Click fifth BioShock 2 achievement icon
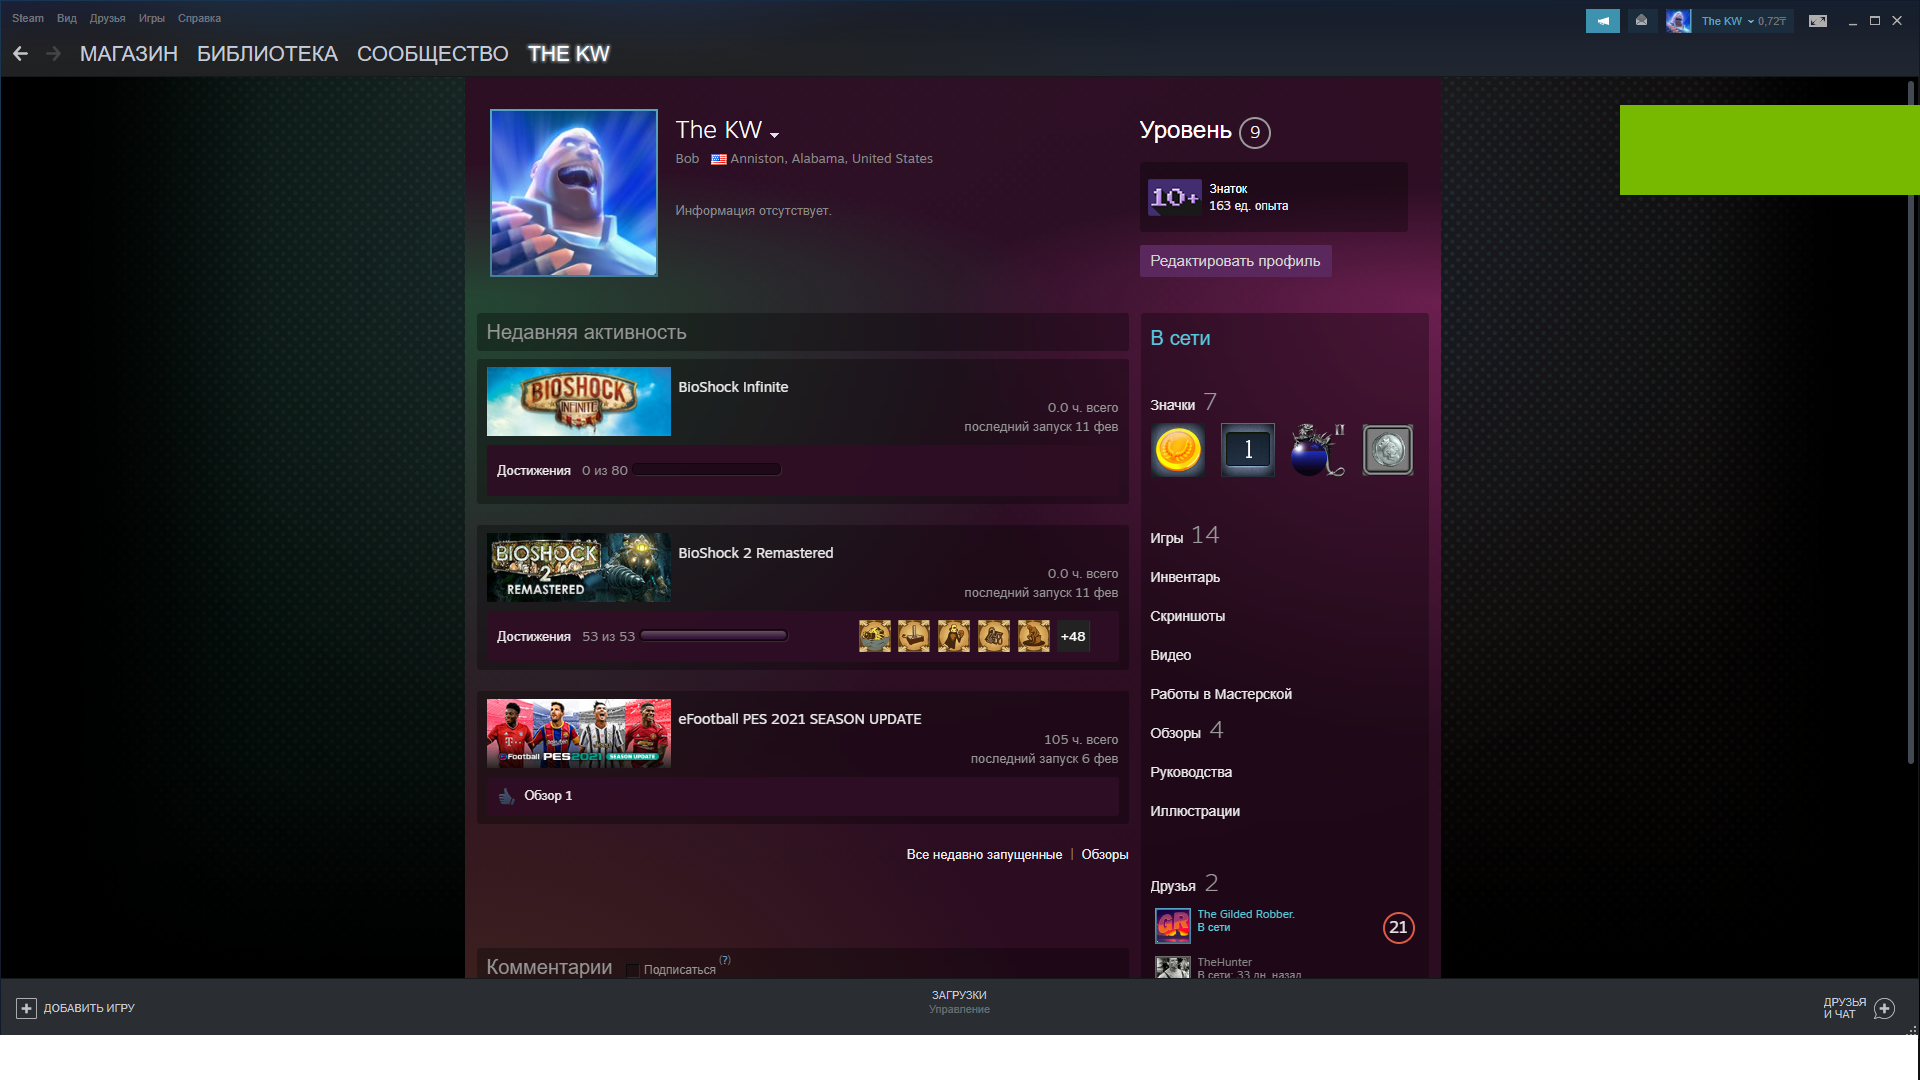The image size is (1920, 1080). click(x=1034, y=636)
